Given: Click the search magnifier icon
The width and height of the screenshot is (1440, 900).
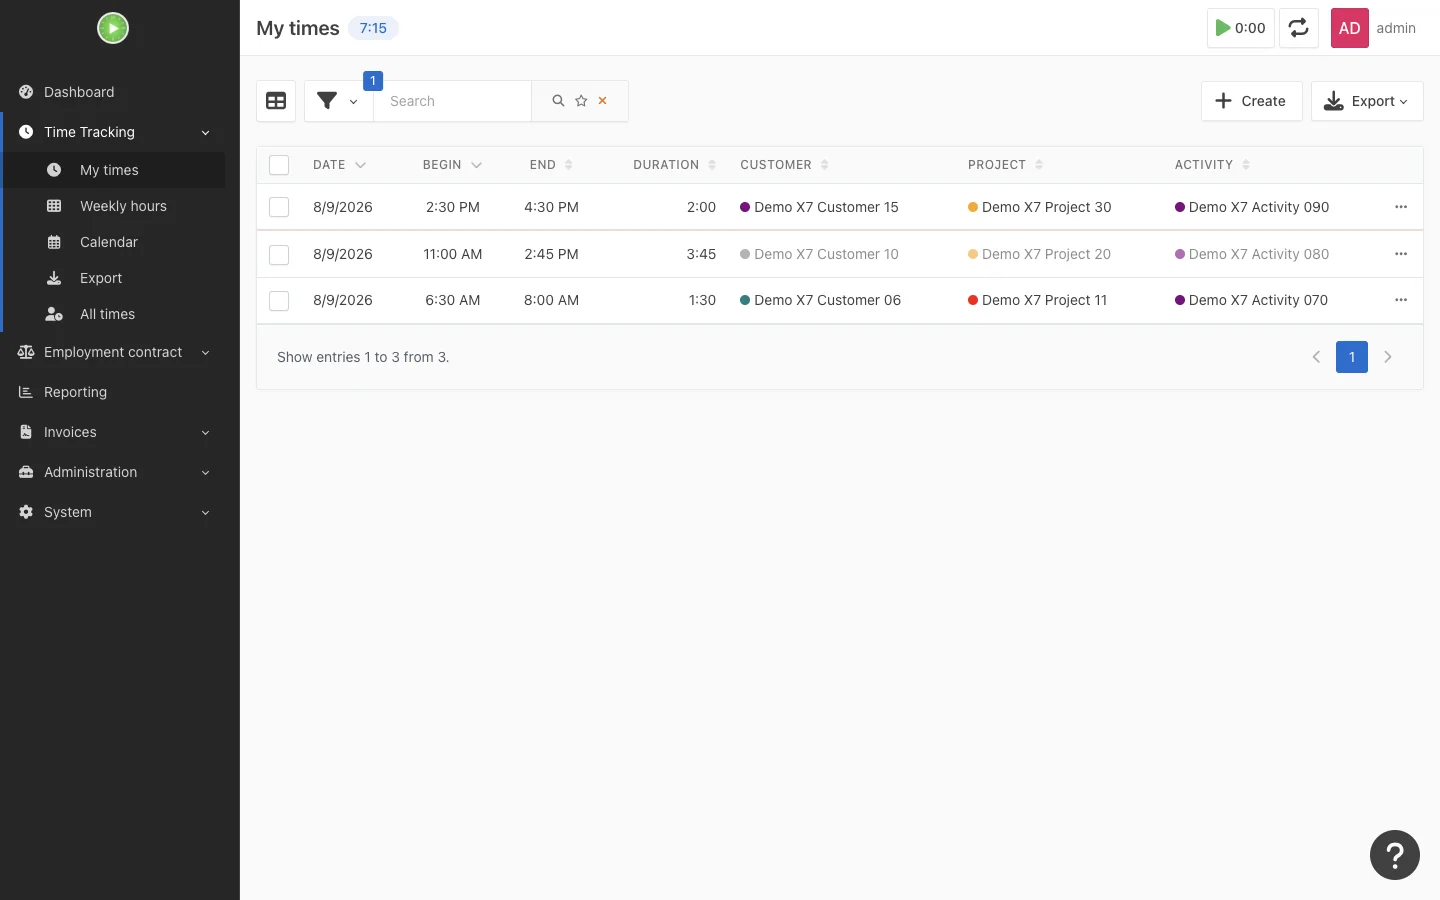Looking at the screenshot, I should click(x=558, y=101).
